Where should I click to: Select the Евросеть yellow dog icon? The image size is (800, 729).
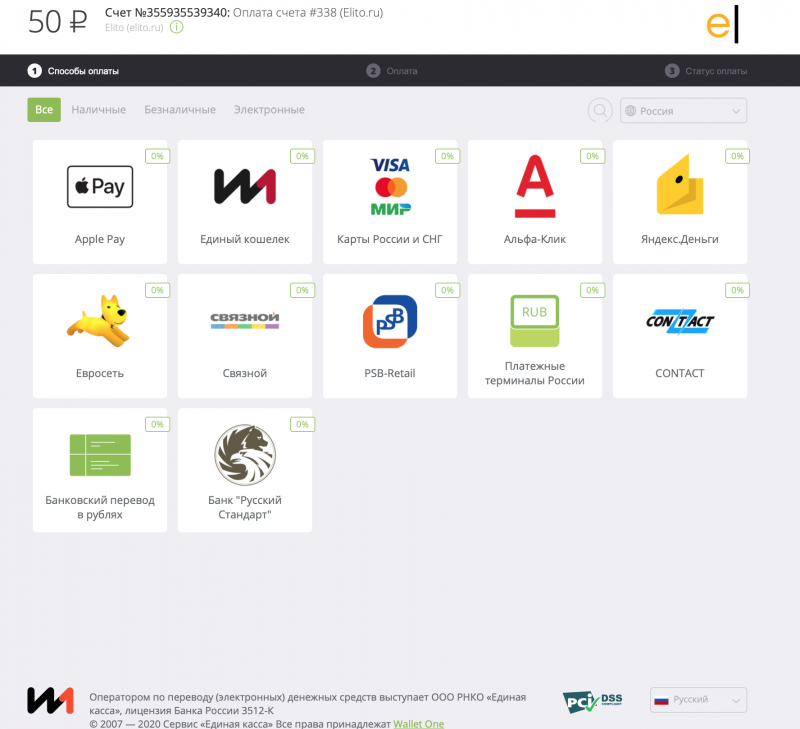[98, 321]
